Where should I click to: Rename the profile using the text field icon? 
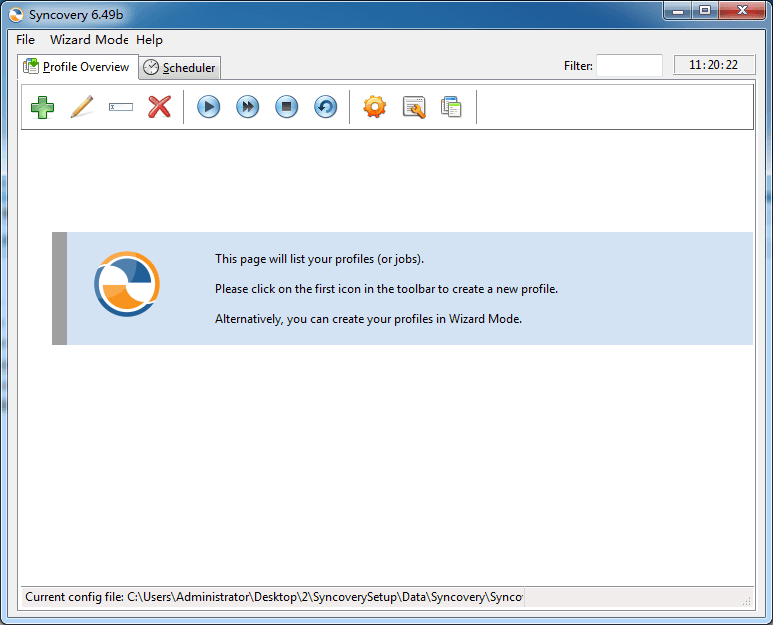(121, 107)
